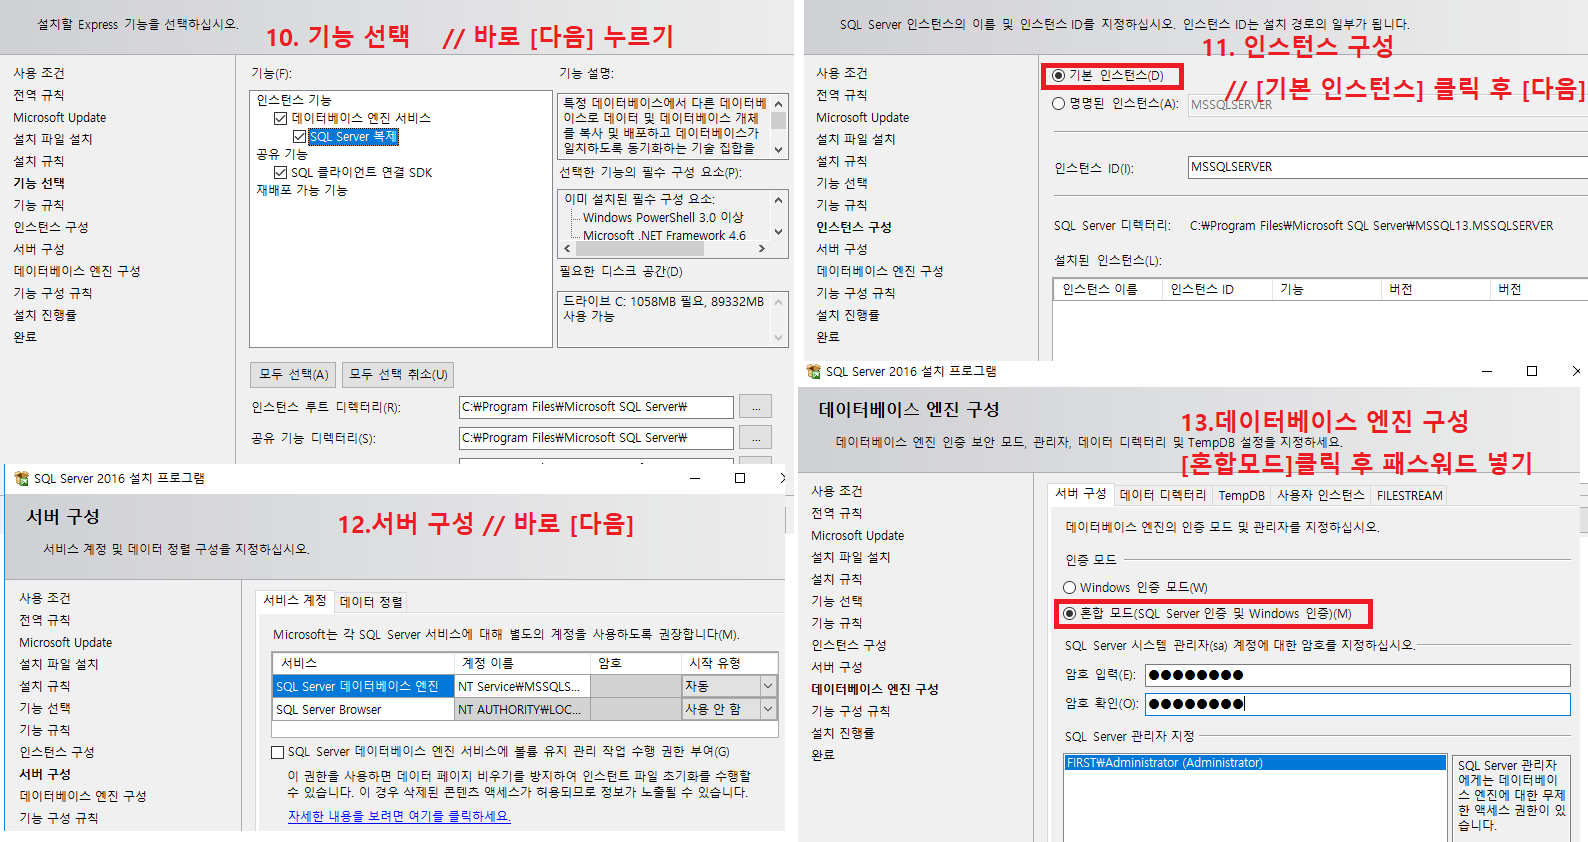Click the 공유 기능 디렉터리 path field
Screen dimensions: 1588x842
596,438
